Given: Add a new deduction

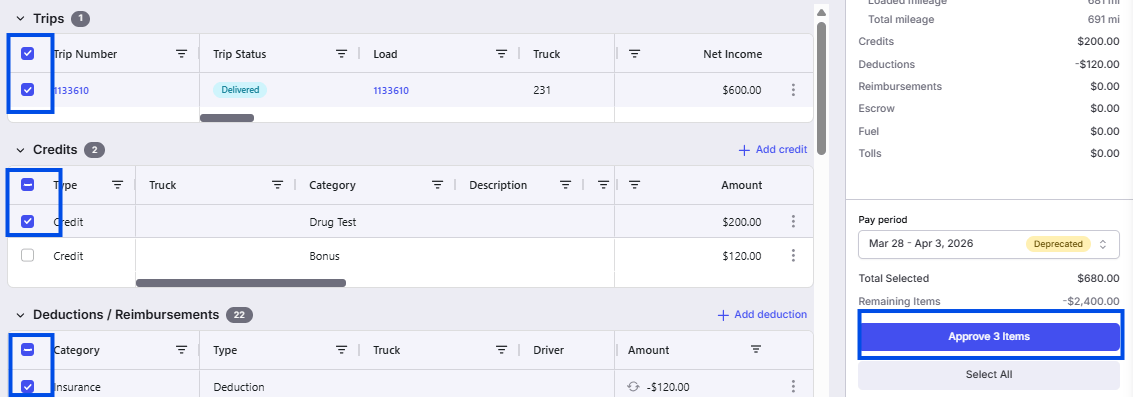Looking at the screenshot, I should [x=762, y=315].
